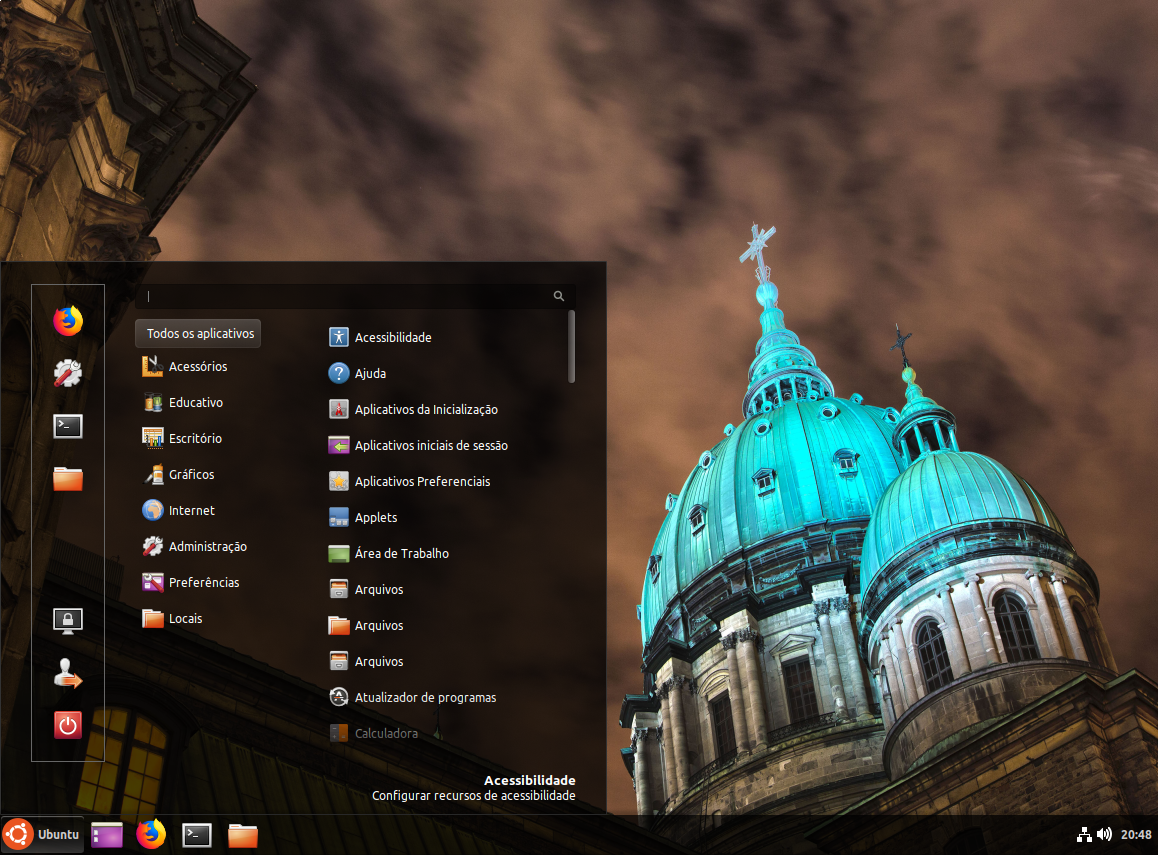Viewport: 1158px width, 855px height.
Task: Select the Todos os aplicativos category
Action: click(x=198, y=334)
